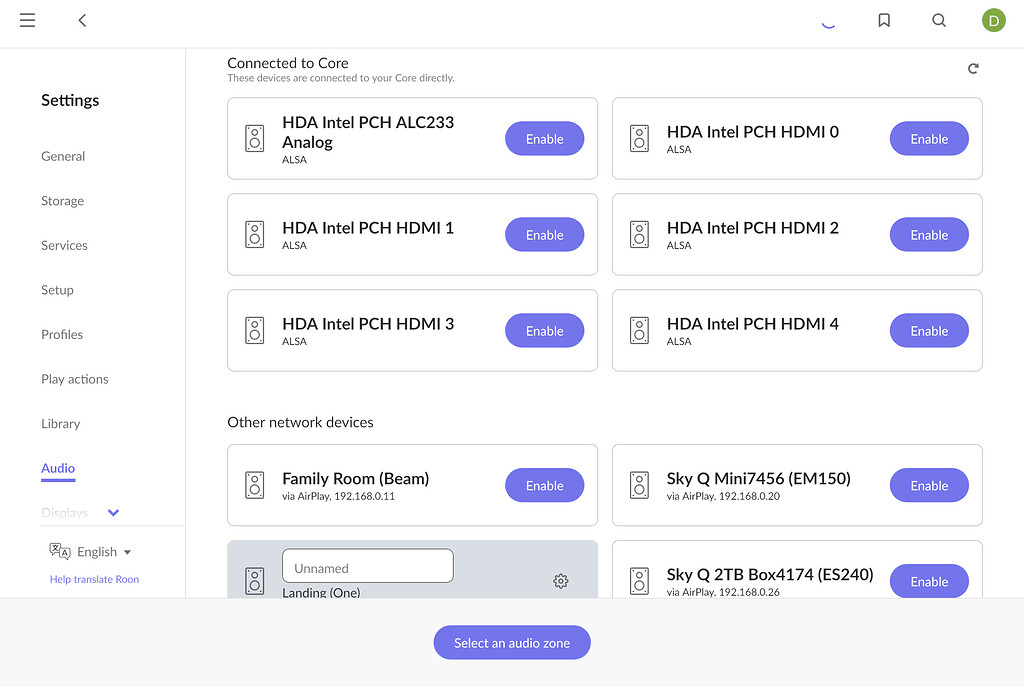Click the green profile avatar D
The image size is (1024, 687).
[993, 19]
